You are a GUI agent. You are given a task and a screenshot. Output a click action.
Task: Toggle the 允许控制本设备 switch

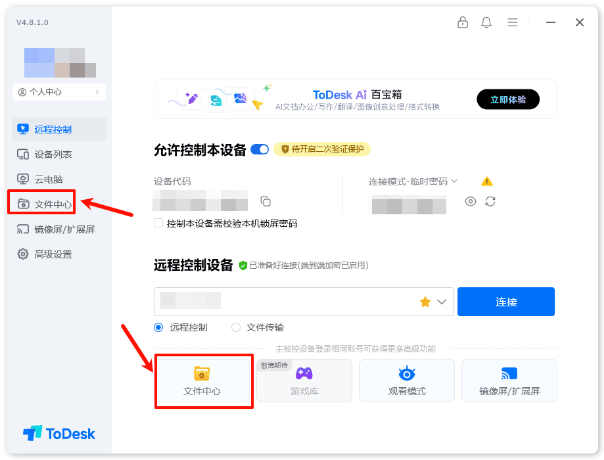click(x=260, y=149)
